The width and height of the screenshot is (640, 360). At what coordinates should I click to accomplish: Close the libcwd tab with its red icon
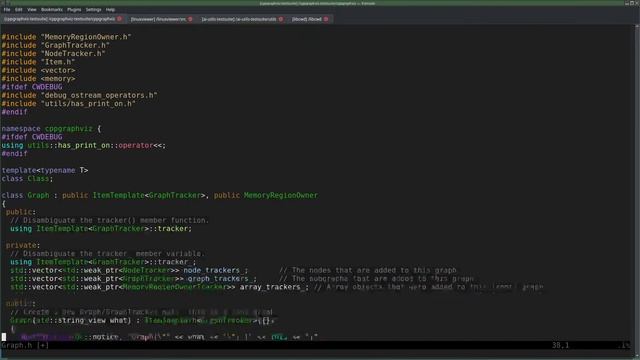coord(326,19)
